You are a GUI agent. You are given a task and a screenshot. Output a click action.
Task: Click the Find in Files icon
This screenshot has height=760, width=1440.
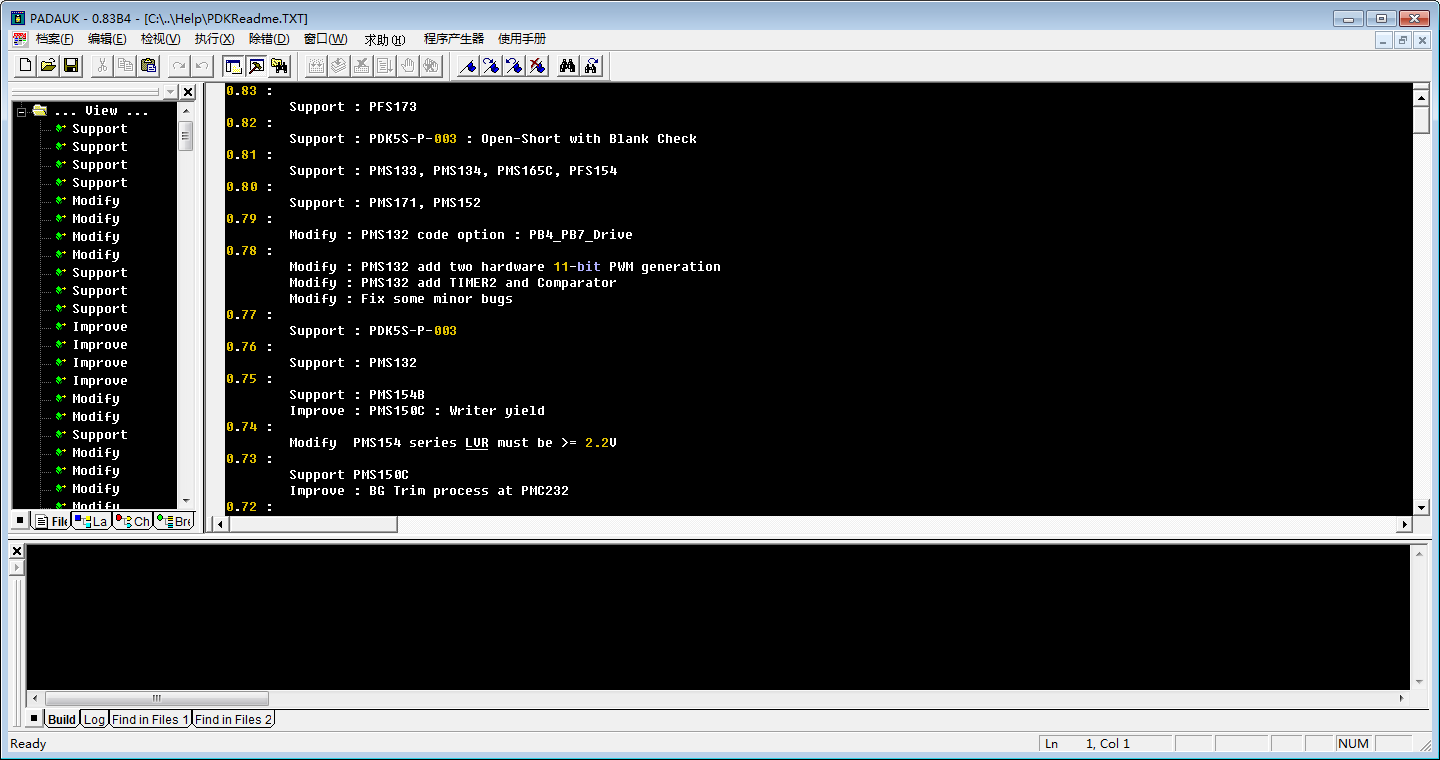[x=591, y=65]
